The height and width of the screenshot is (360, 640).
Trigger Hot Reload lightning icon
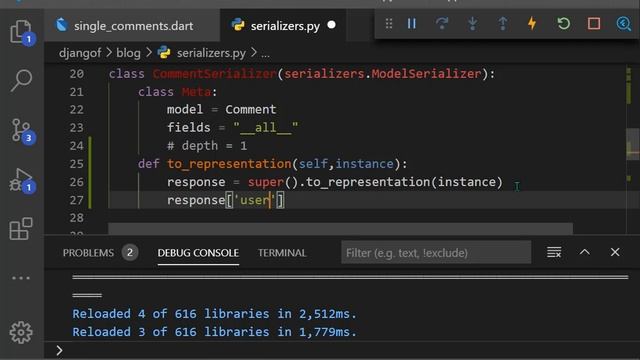pos(532,24)
